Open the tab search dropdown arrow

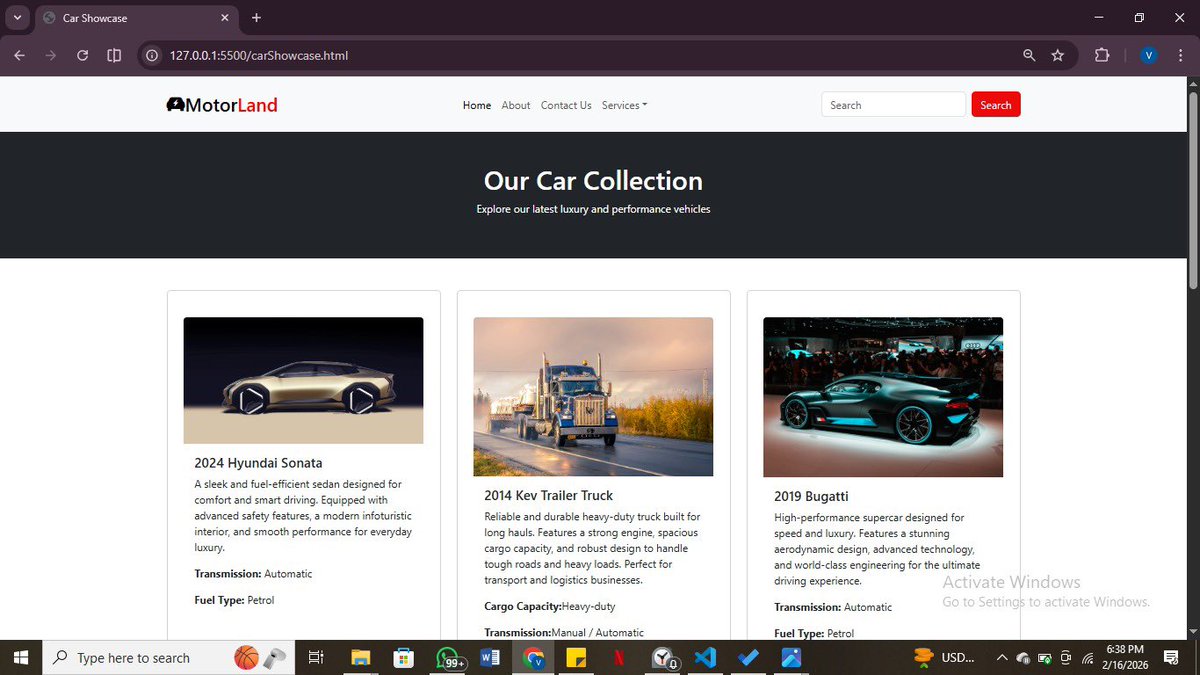(17, 18)
